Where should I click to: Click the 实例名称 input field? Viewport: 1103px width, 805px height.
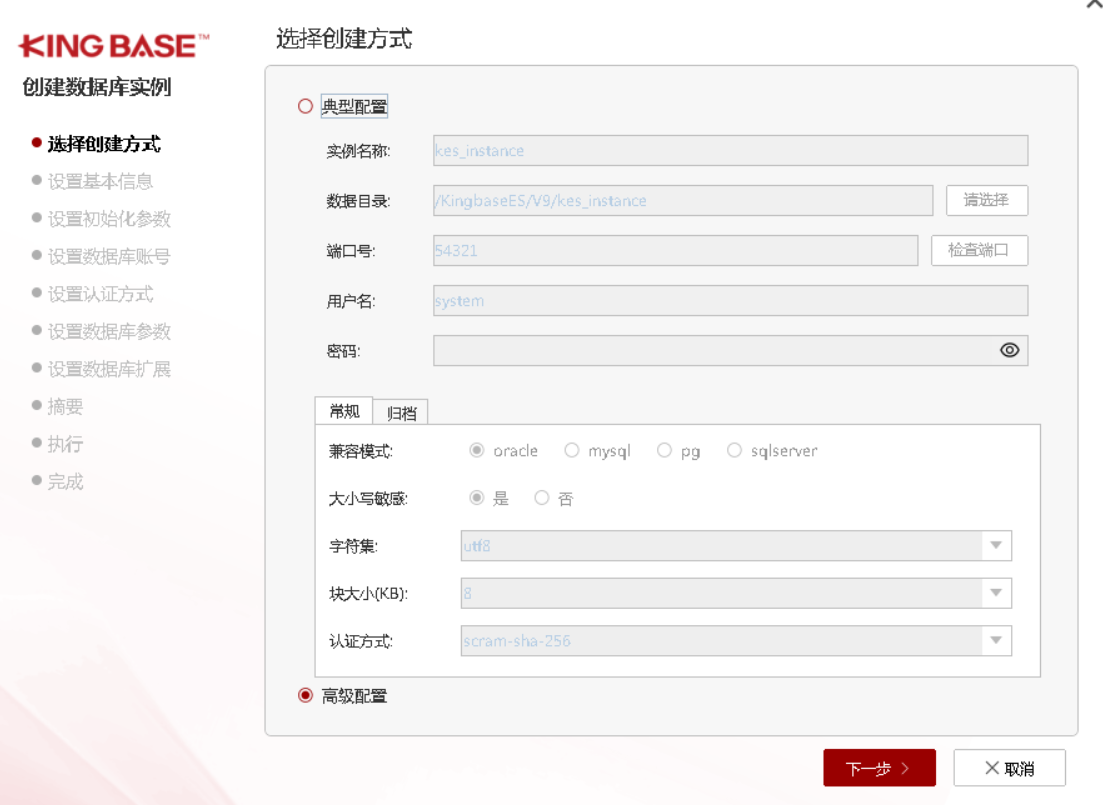click(x=730, y=151)
